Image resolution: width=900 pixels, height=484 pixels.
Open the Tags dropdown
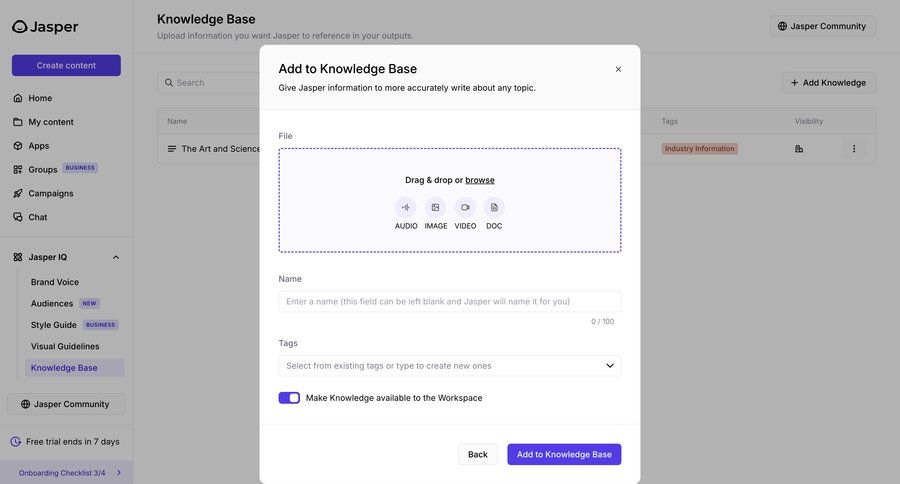(449, 366)
